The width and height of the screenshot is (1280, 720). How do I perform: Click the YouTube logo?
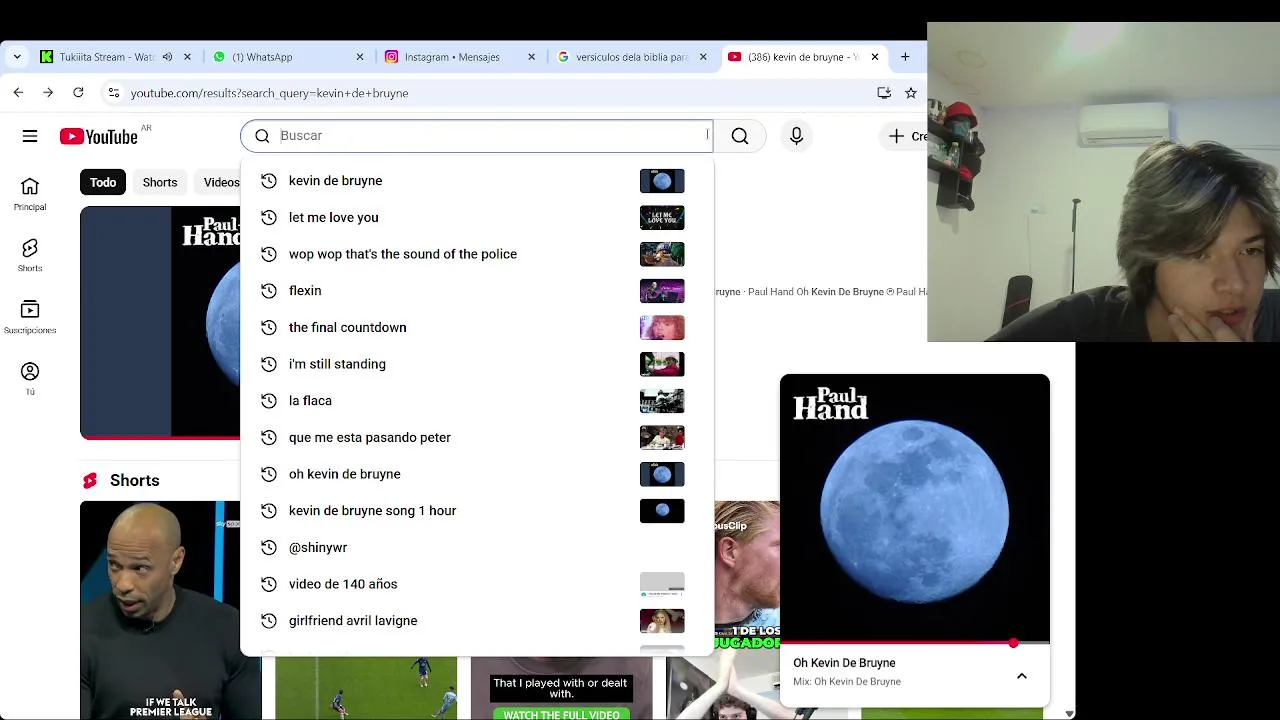coord(98,136)
